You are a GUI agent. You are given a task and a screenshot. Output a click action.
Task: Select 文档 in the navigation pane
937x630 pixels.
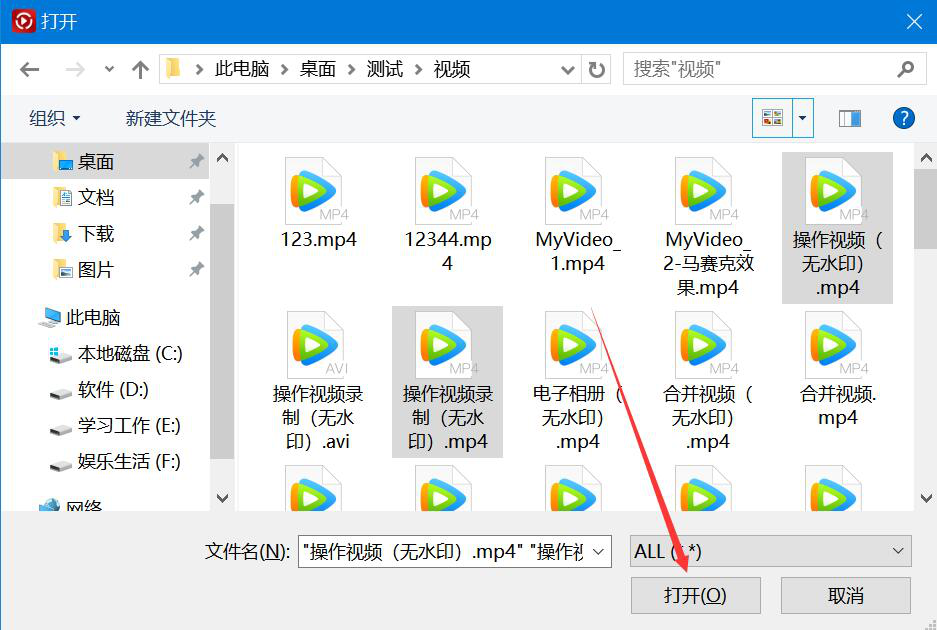point(96,197)
